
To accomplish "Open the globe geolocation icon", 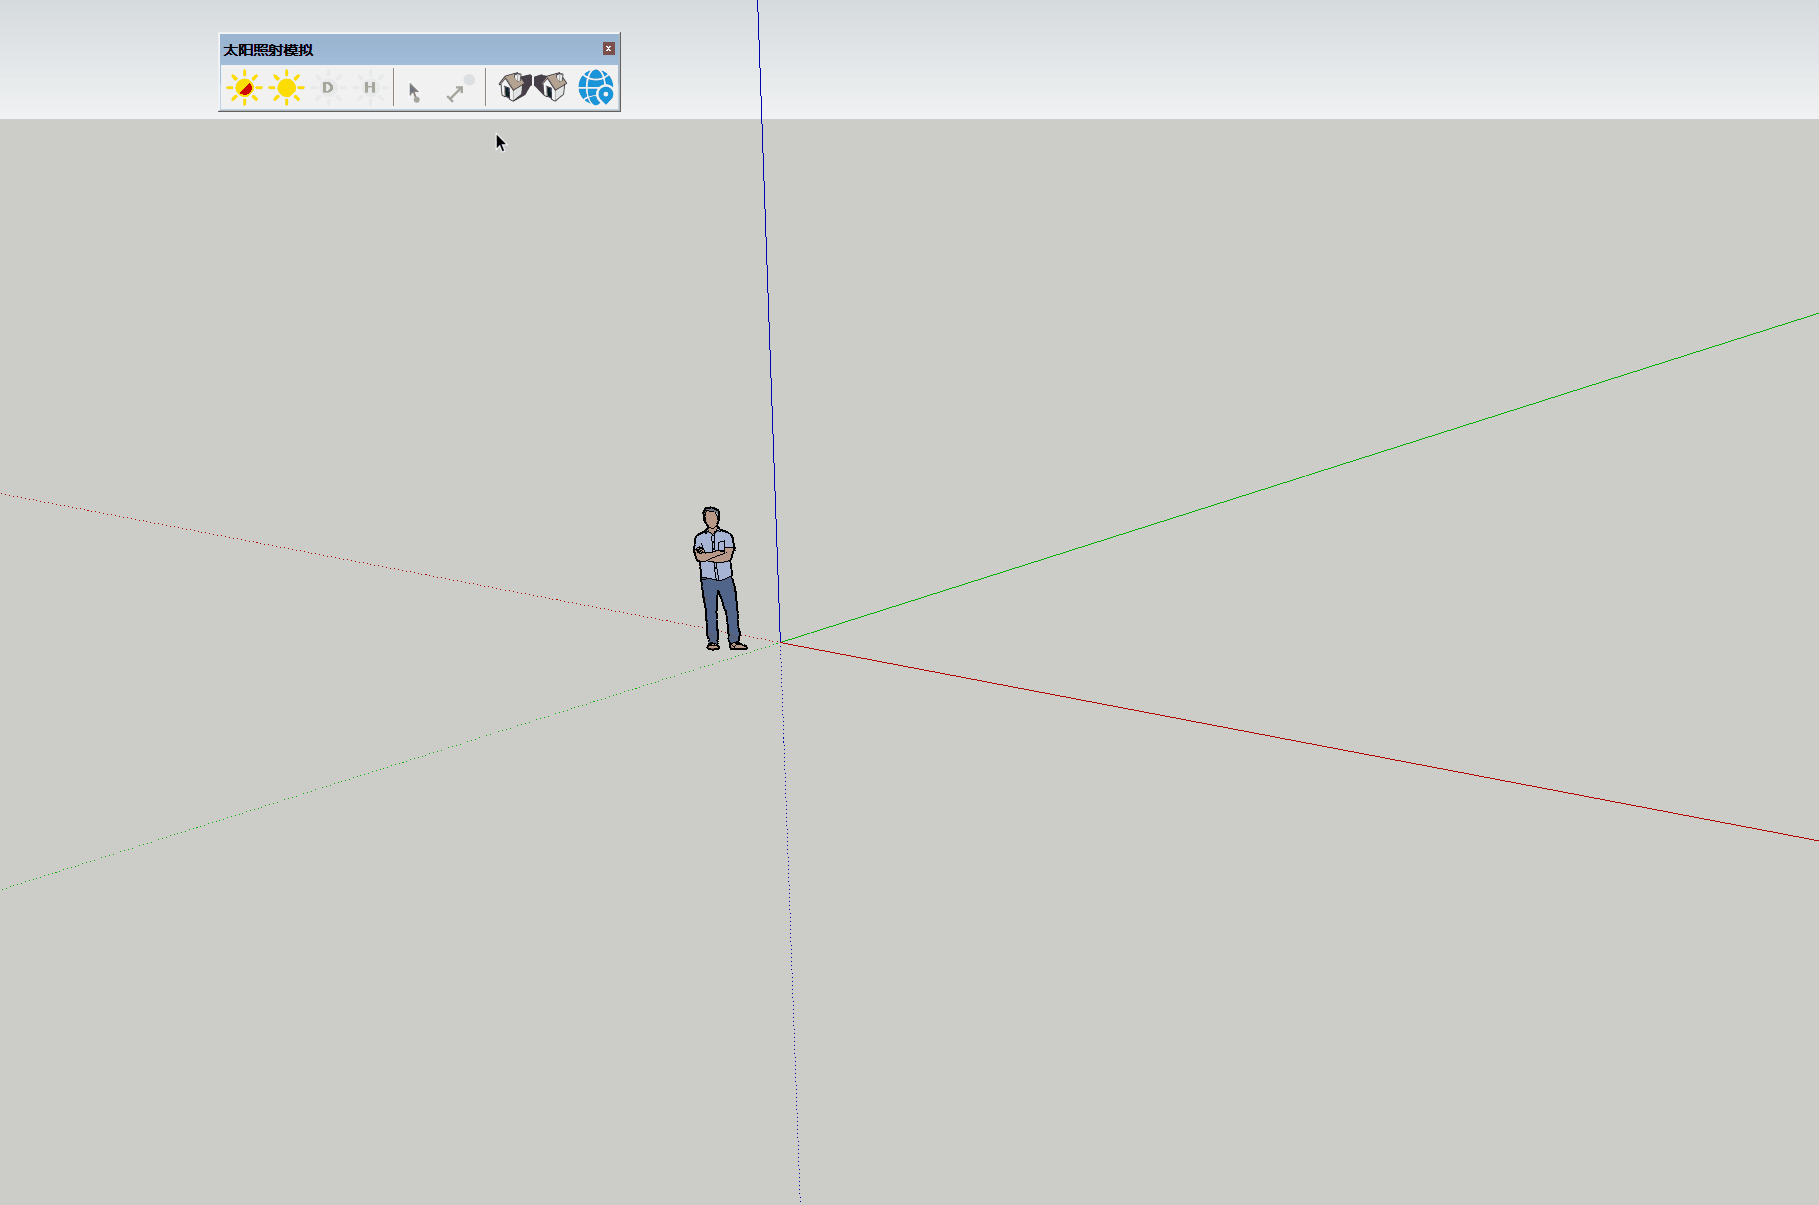I will 596,88.
